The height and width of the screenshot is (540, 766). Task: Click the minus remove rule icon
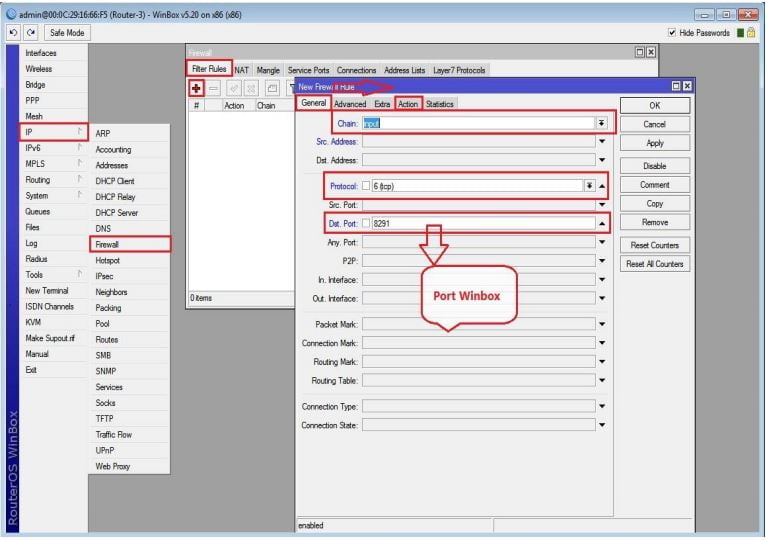(216, 89)
